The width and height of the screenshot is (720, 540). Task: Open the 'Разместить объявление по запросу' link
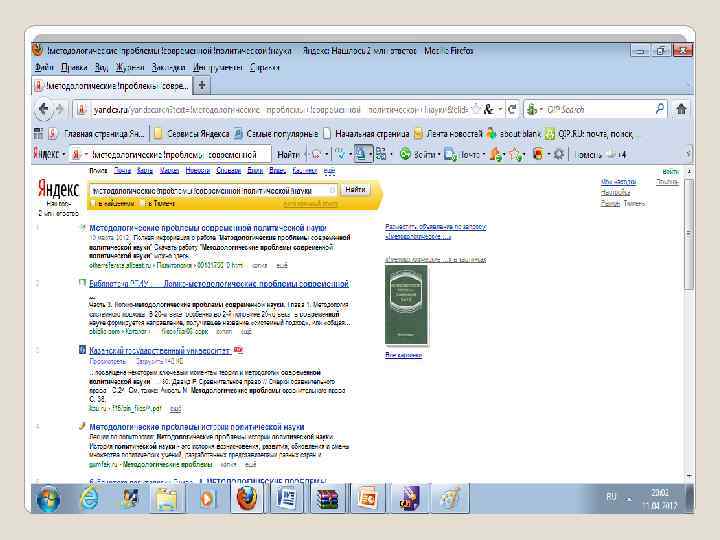tap(435, 231)
